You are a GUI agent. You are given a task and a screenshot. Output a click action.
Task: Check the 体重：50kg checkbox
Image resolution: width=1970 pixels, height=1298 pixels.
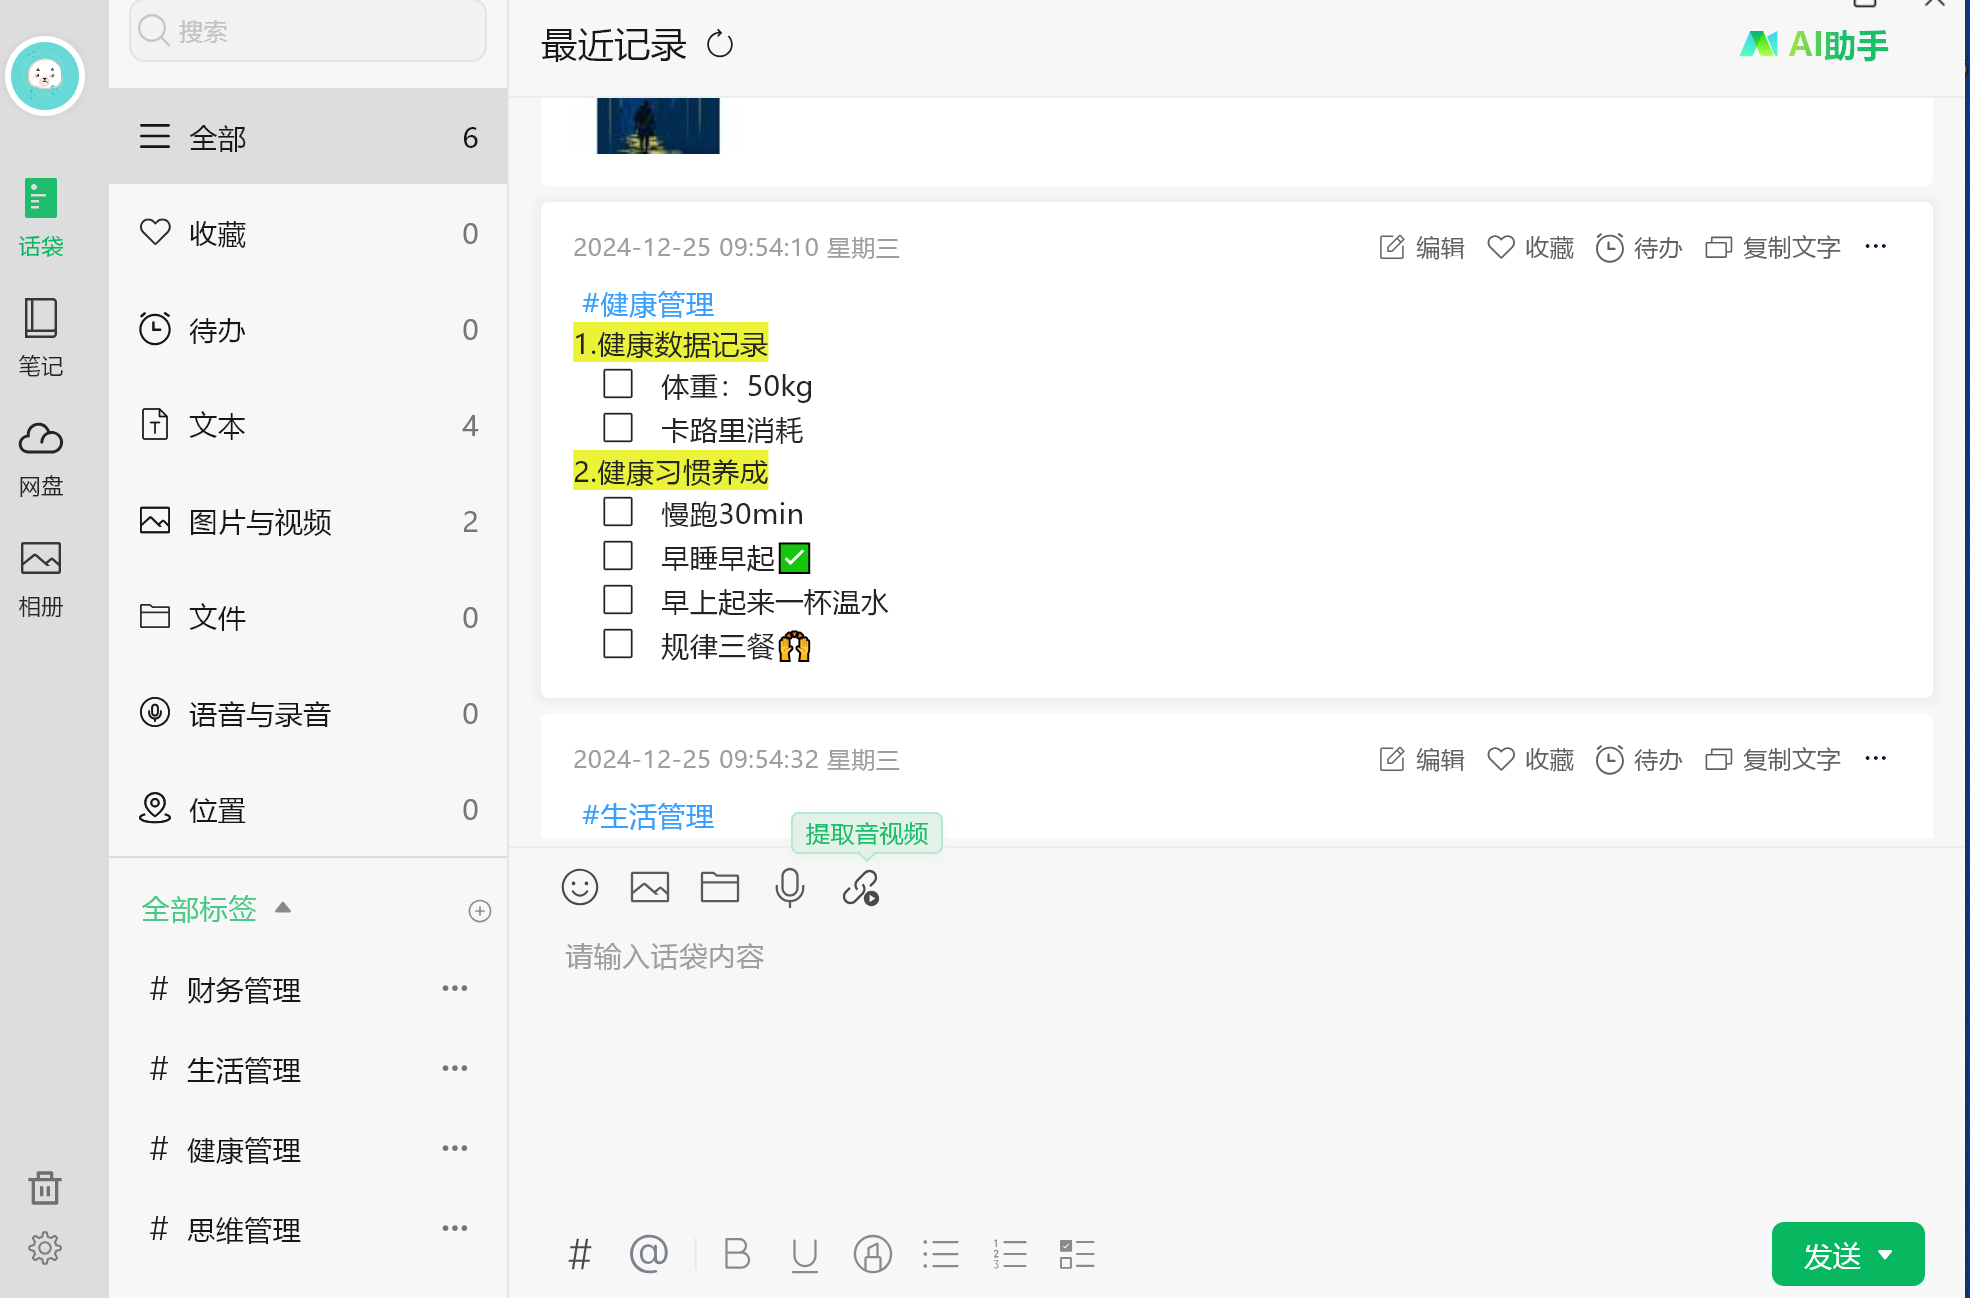[x=618, y=384]
